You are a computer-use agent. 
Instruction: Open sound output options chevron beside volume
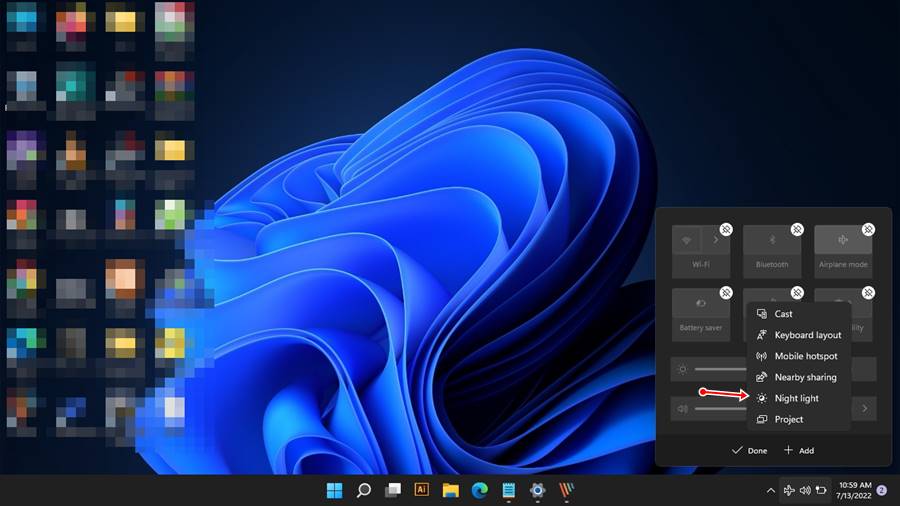tap(864, 408)
